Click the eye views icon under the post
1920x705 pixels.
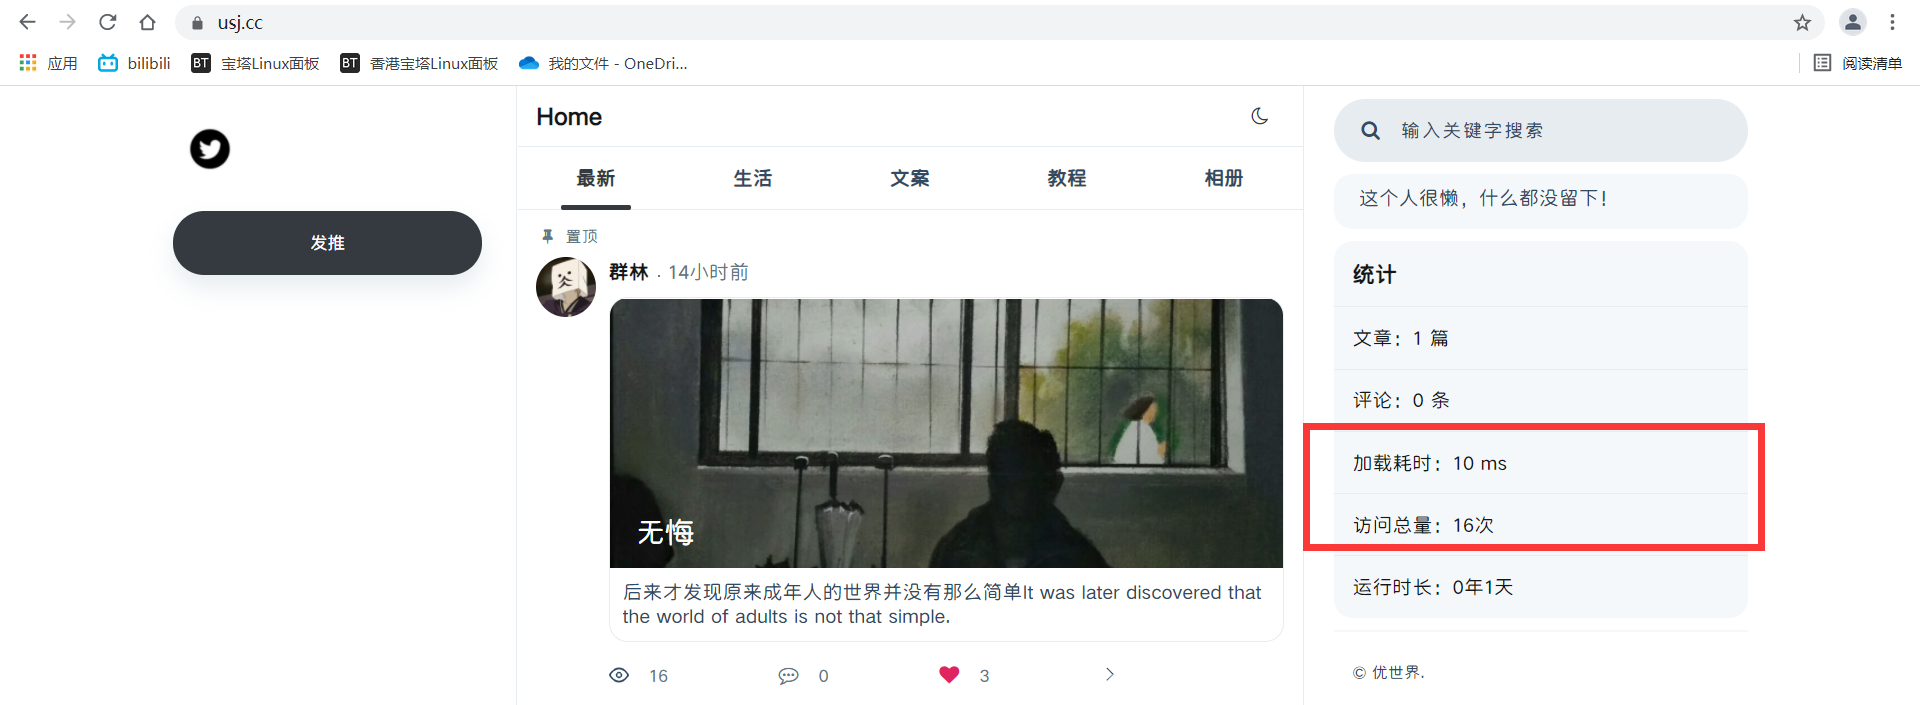619,675
